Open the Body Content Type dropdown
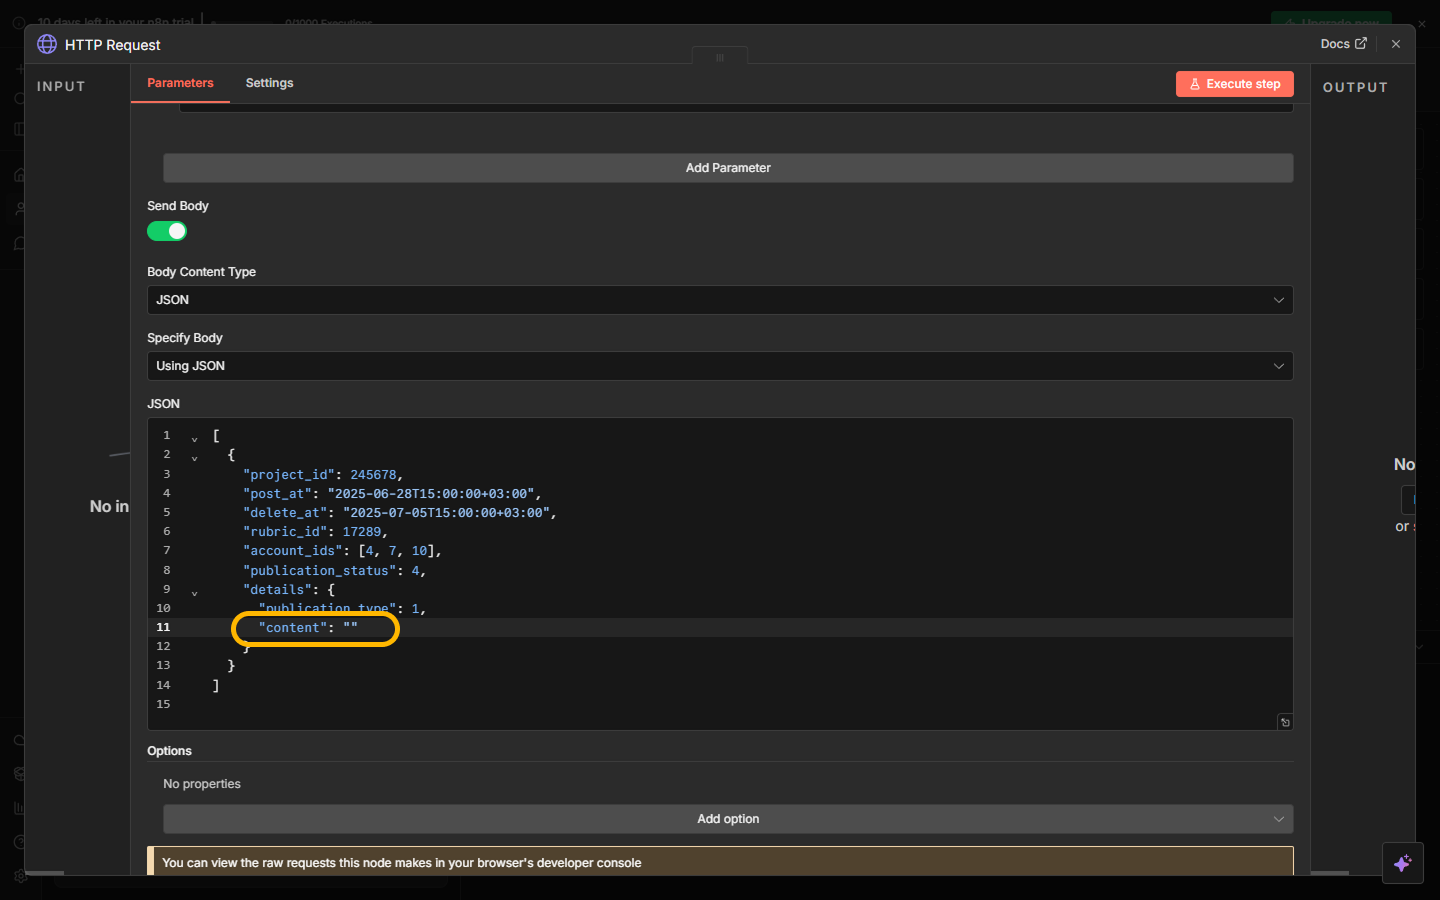1440x900 pixels. (x=719, y=300)
